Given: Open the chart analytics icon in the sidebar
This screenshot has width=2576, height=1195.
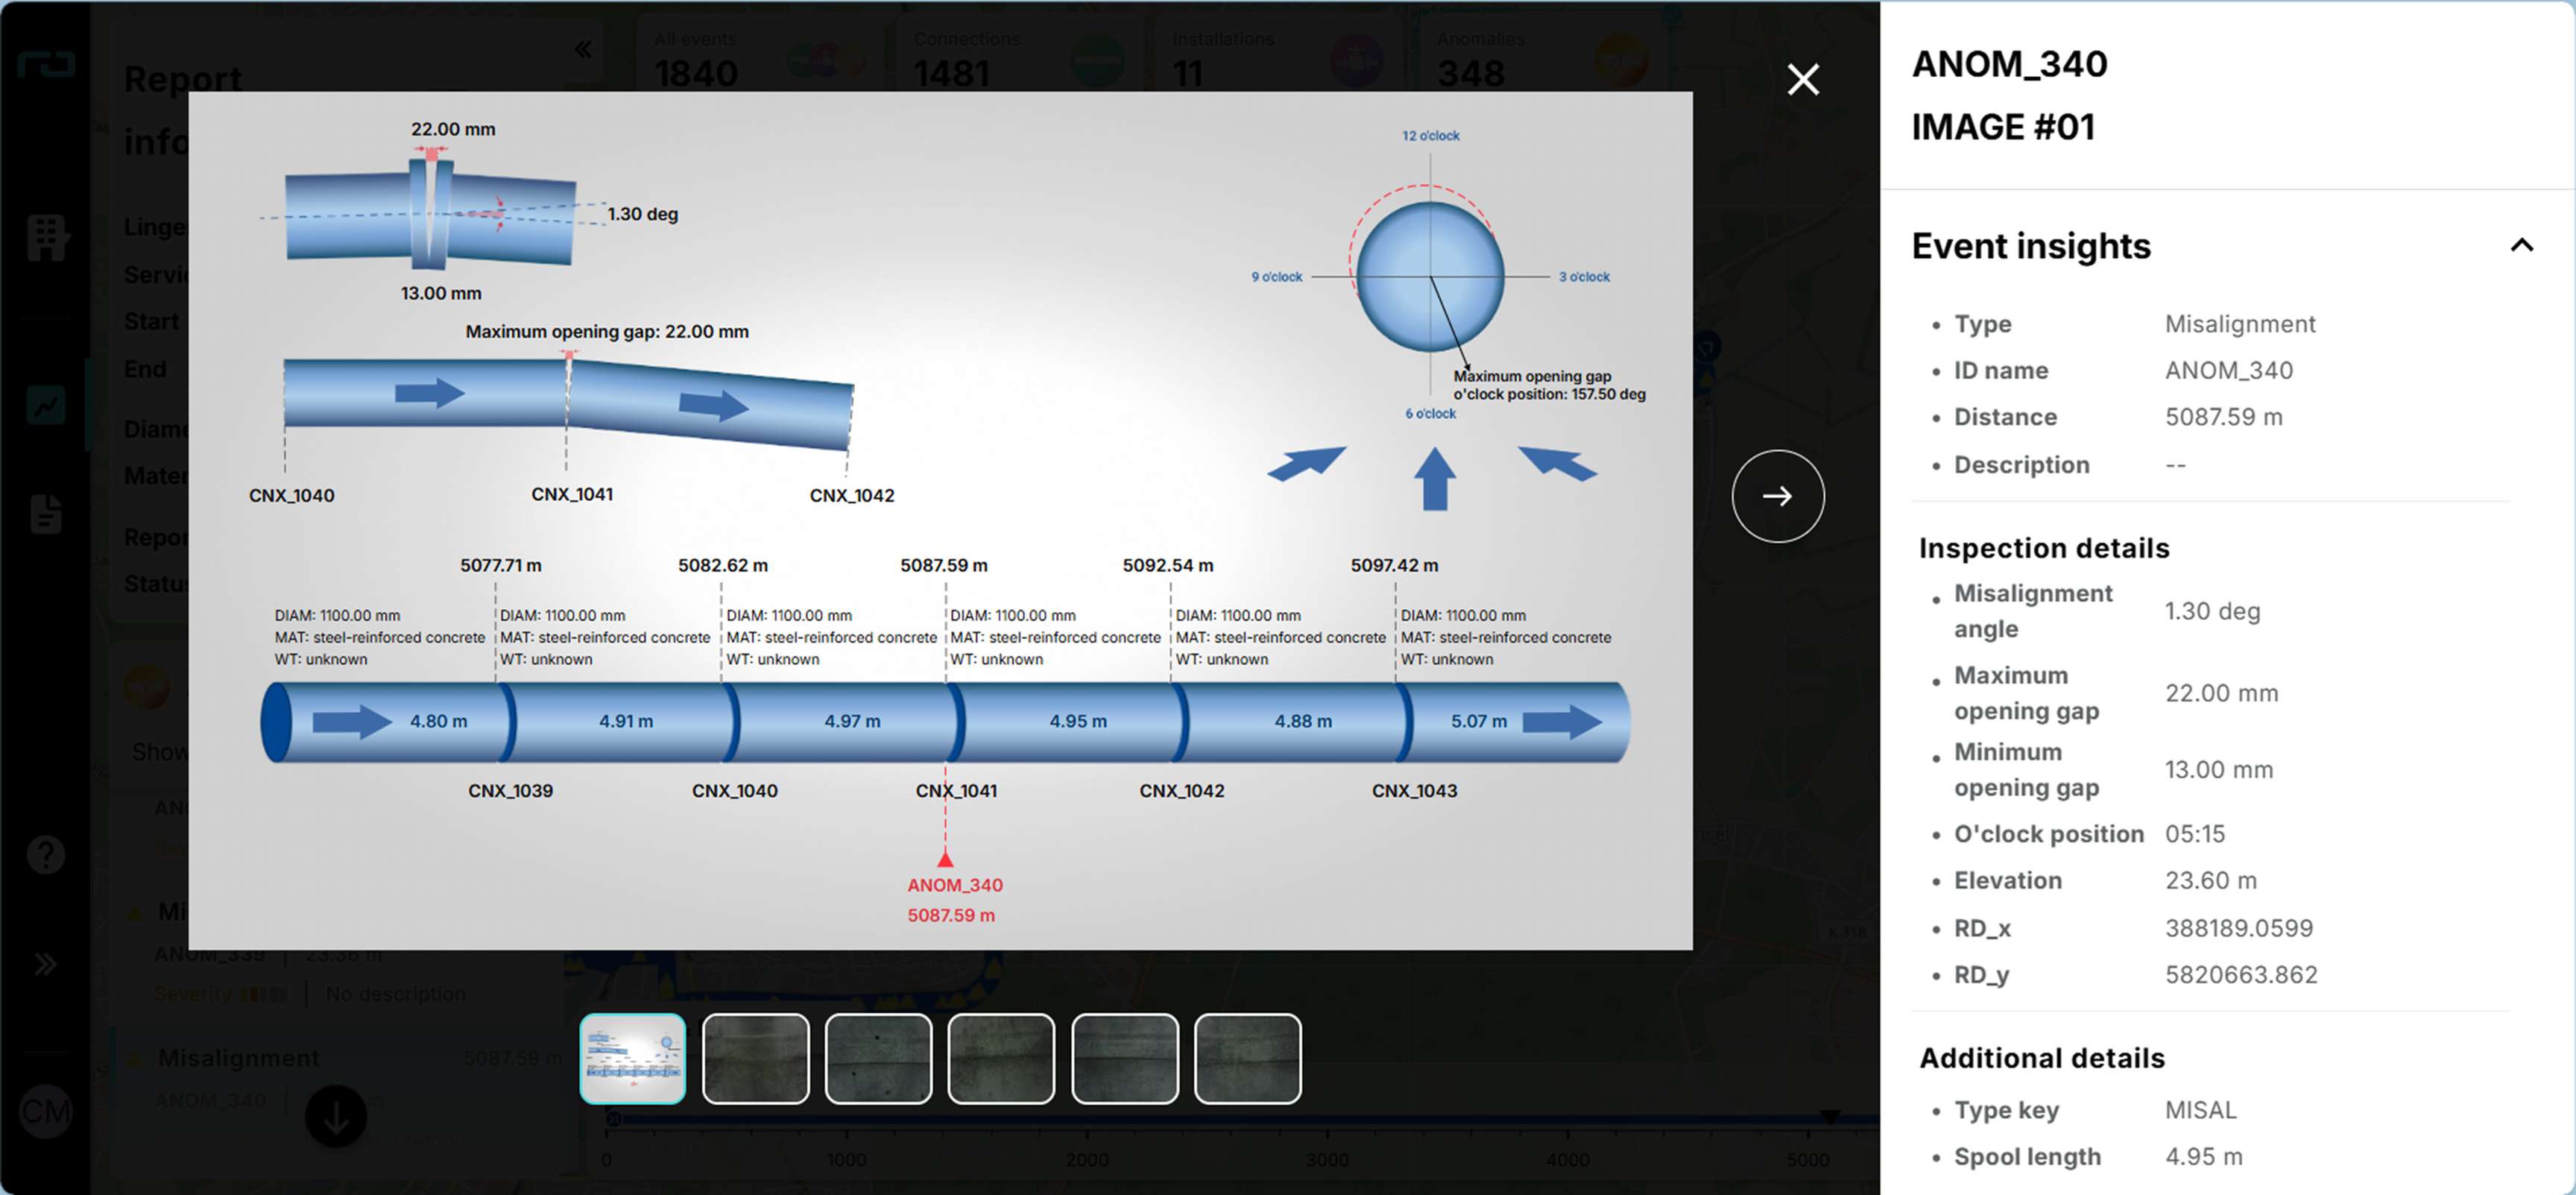Looking at the screenshot, I should pos(46,406).
